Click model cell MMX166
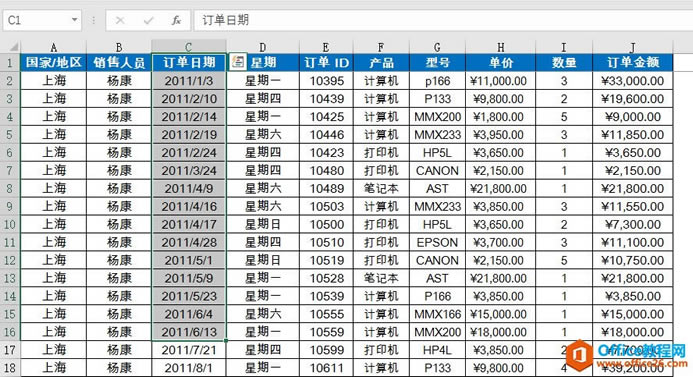Screen dimensions: 693x377 click(x=437, y=314)
